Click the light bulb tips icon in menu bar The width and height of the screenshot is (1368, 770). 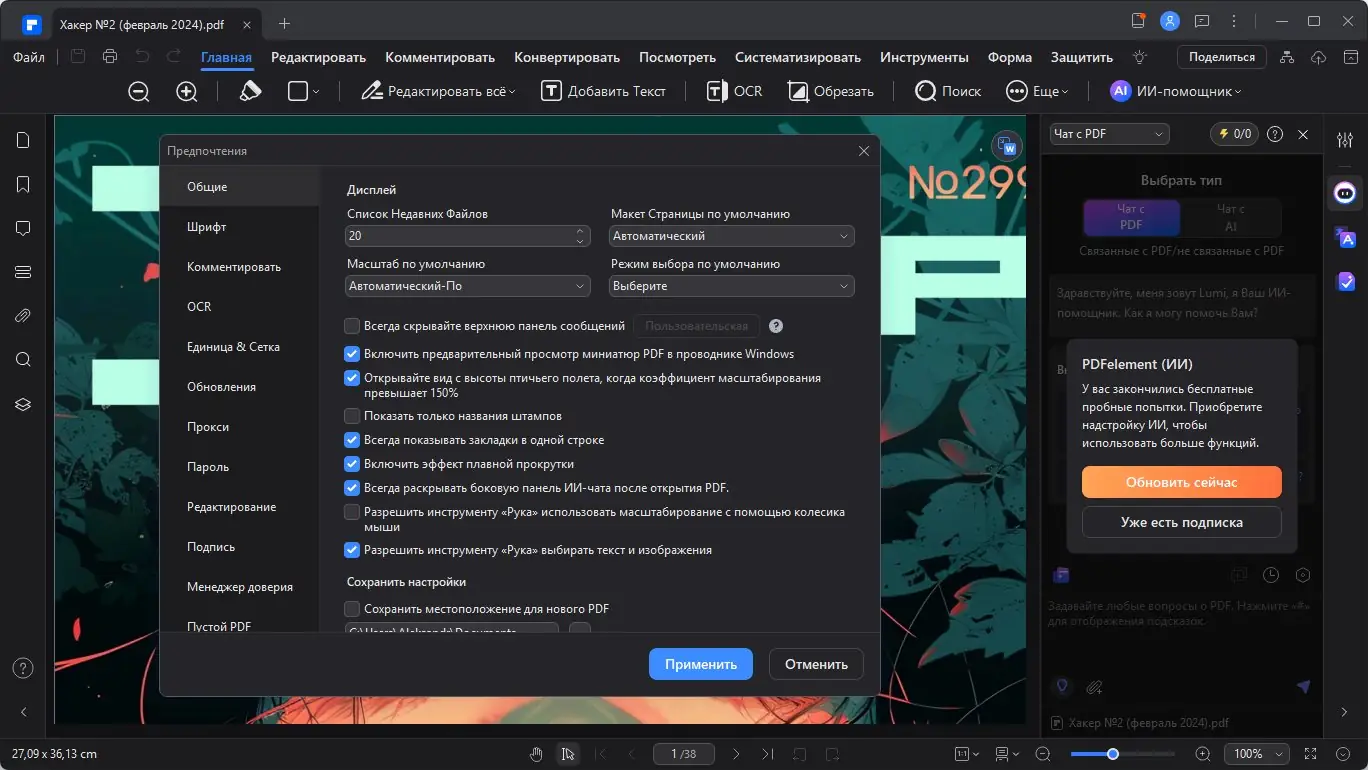pyautogui.click(x=1139, y=57)
